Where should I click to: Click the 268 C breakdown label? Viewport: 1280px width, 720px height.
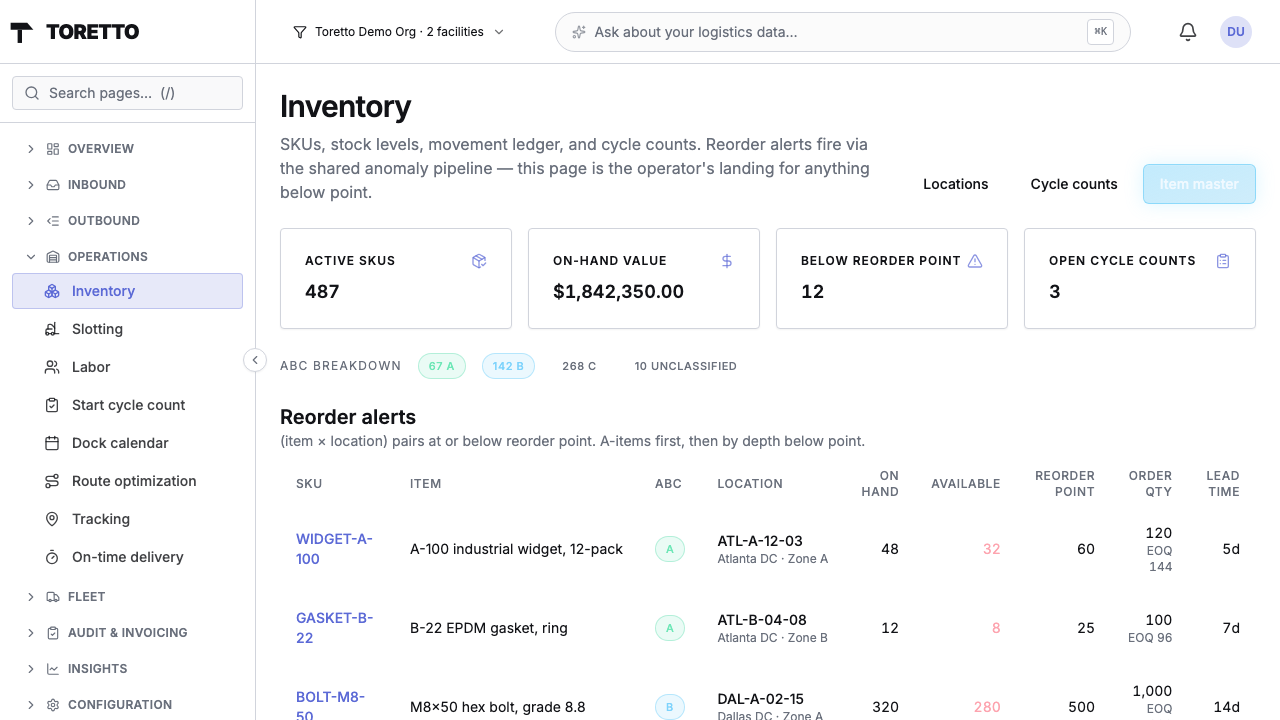coord(579,366)
